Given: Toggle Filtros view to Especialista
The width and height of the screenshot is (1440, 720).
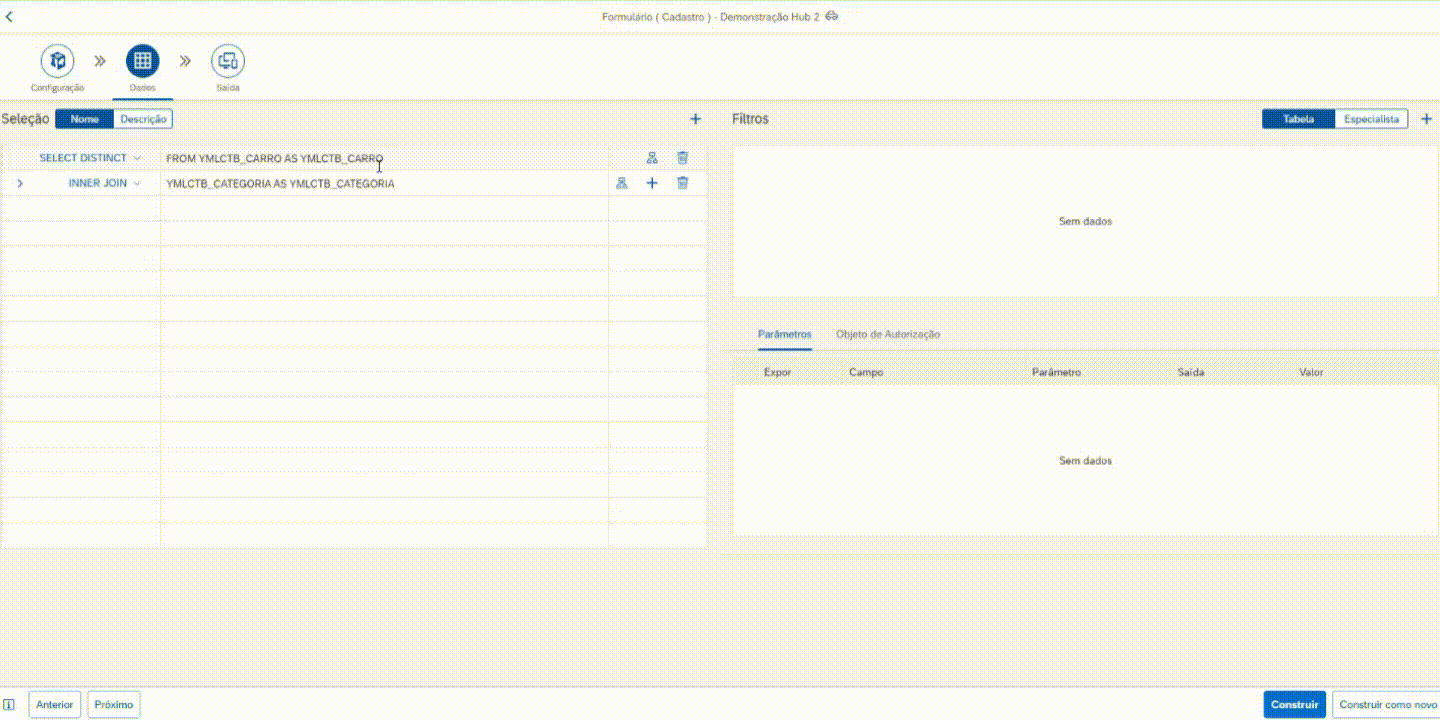Looking at the screenshot, I should tap(1371, 119).
